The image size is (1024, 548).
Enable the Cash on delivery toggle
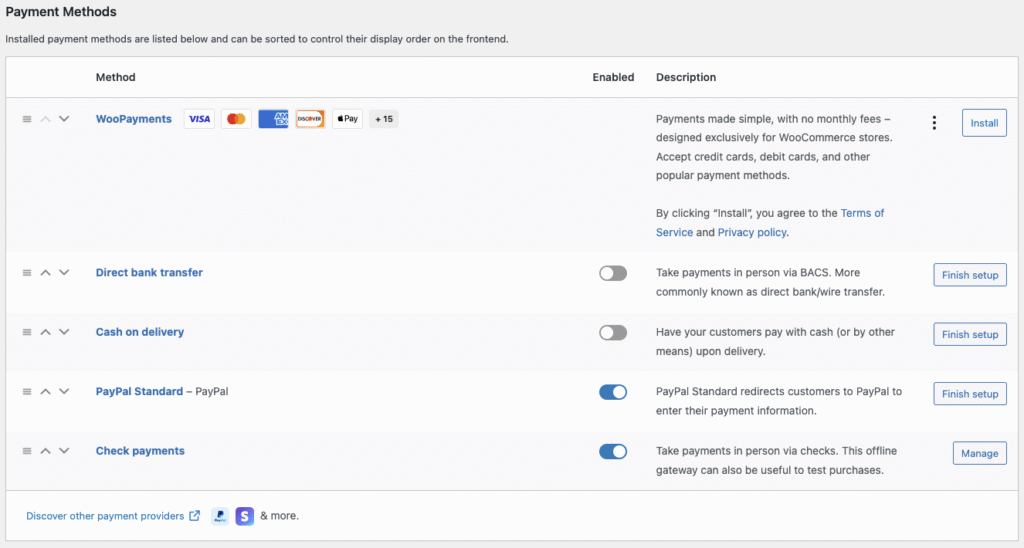(x=613, y=332)
